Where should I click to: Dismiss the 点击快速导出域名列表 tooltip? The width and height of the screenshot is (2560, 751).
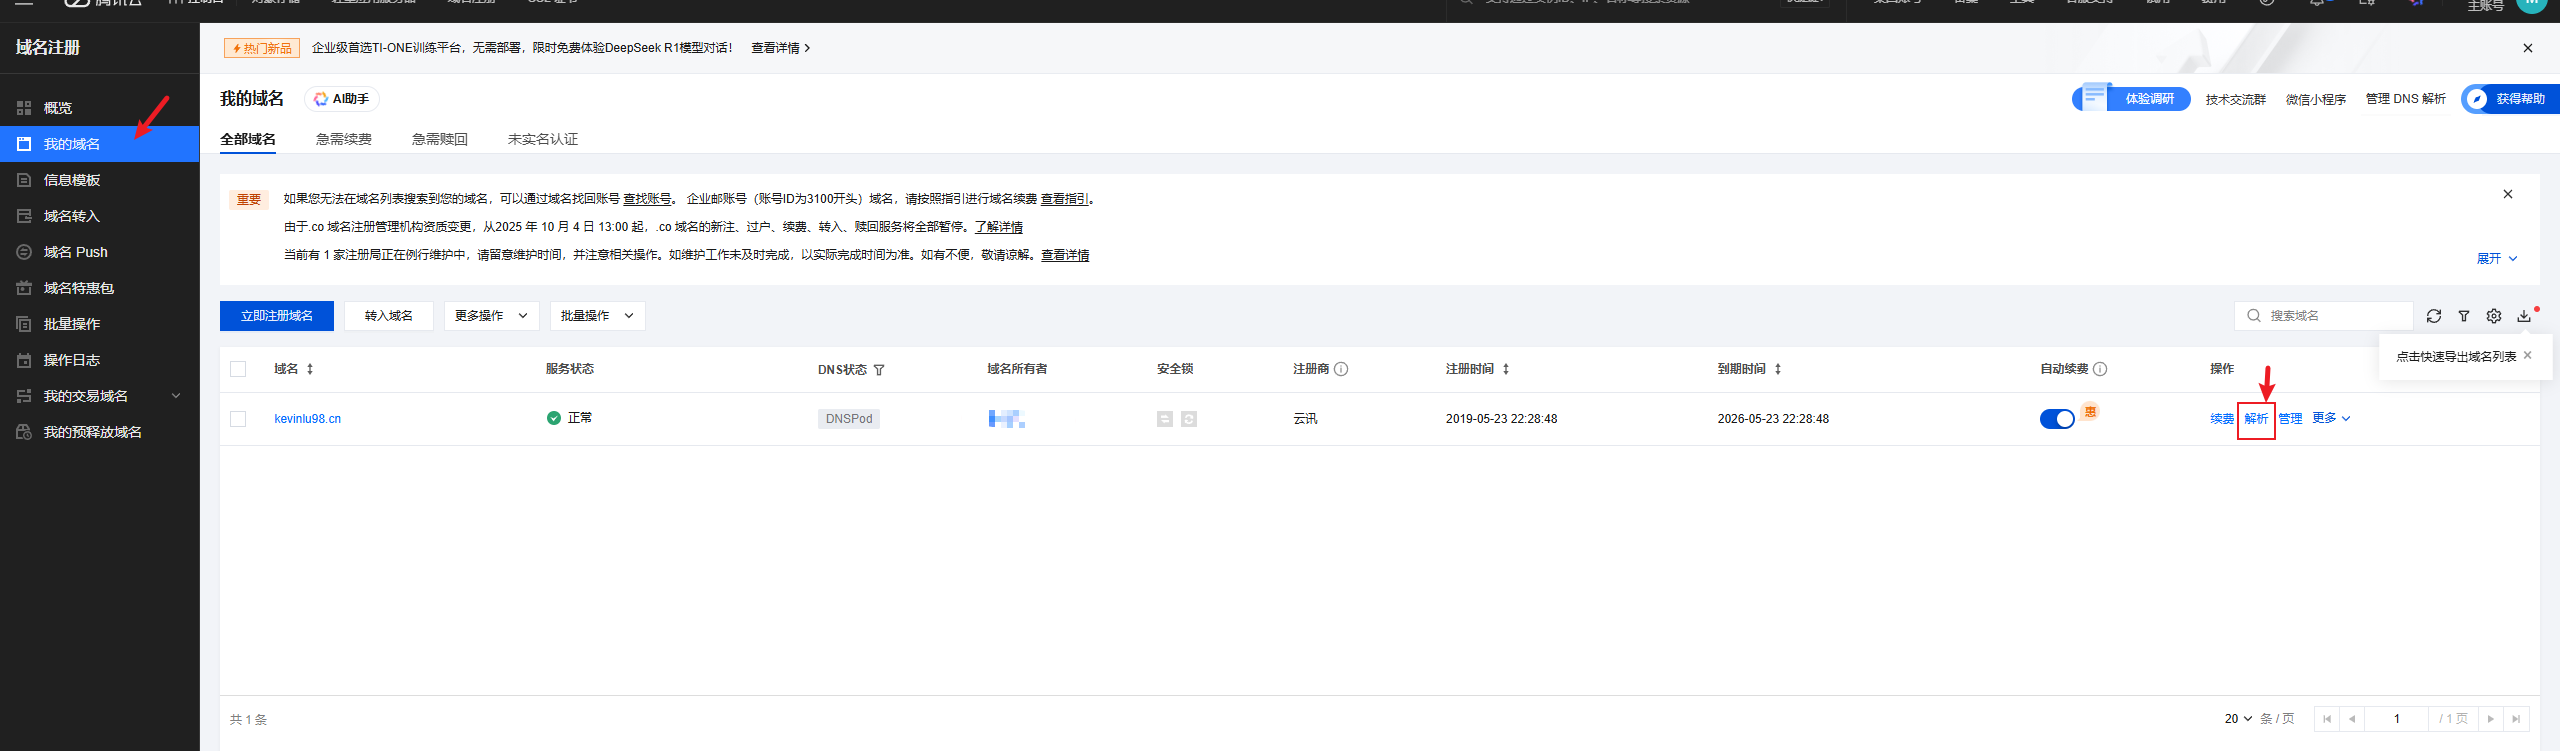coord(2528,355)
